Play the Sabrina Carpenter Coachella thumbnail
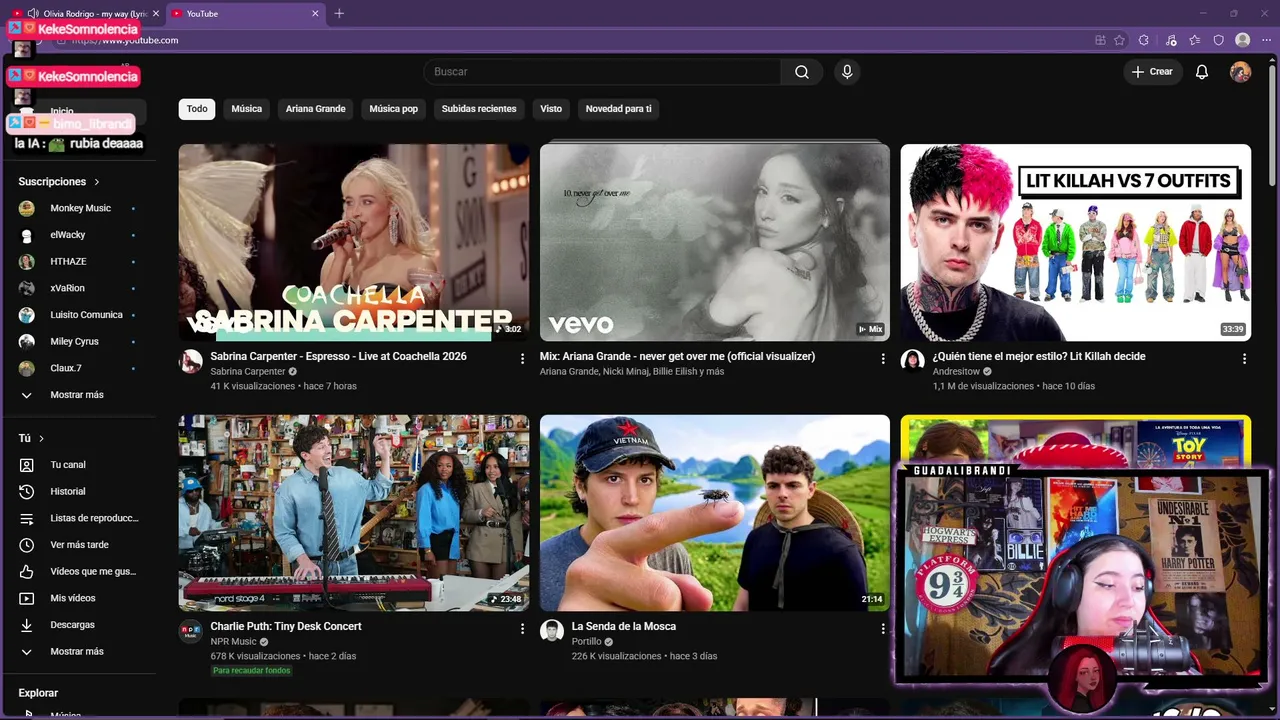 pos(354,243)
